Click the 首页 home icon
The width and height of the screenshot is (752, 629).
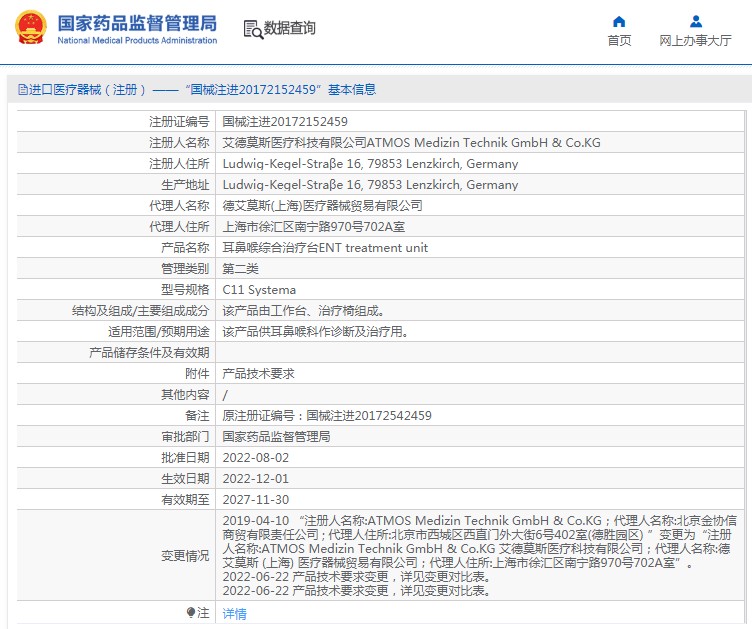(x=619, y=22)
